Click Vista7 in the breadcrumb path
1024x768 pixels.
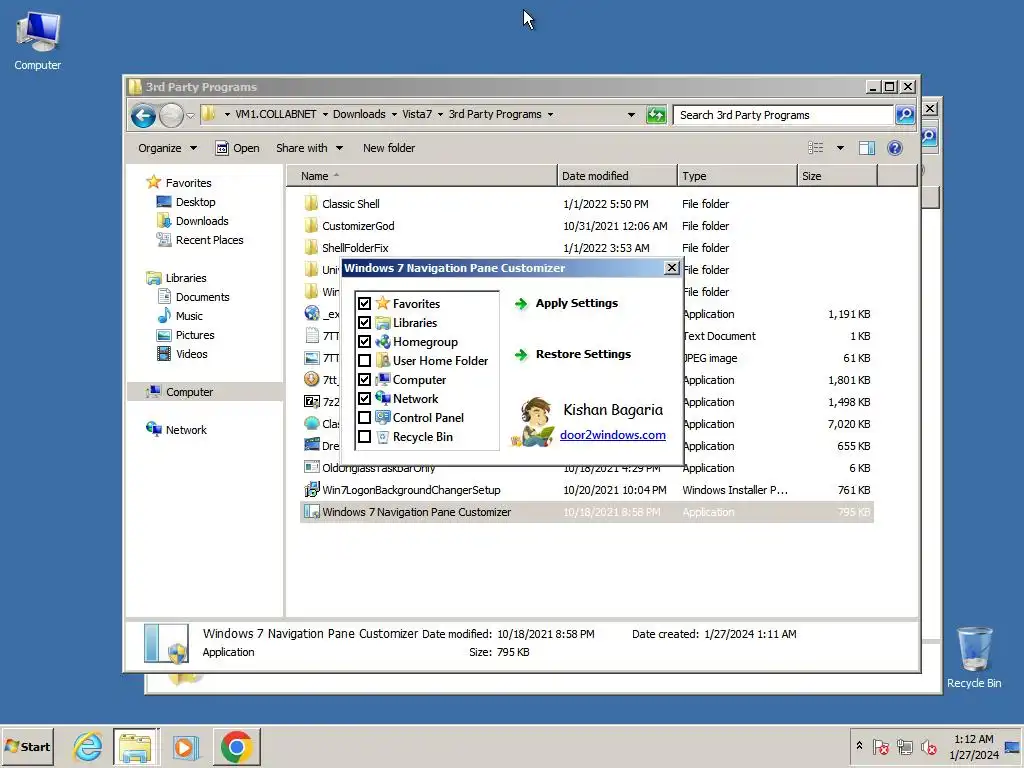coord(417,114)
